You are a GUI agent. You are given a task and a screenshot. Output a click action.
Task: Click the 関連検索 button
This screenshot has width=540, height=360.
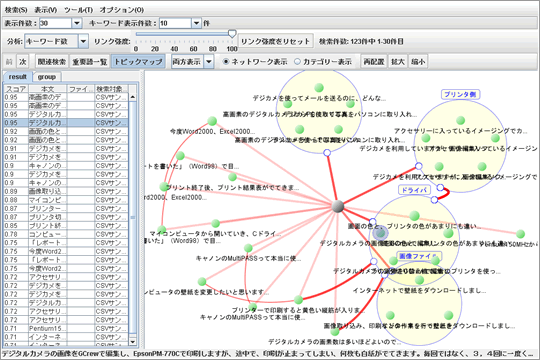tap(52, 62)
